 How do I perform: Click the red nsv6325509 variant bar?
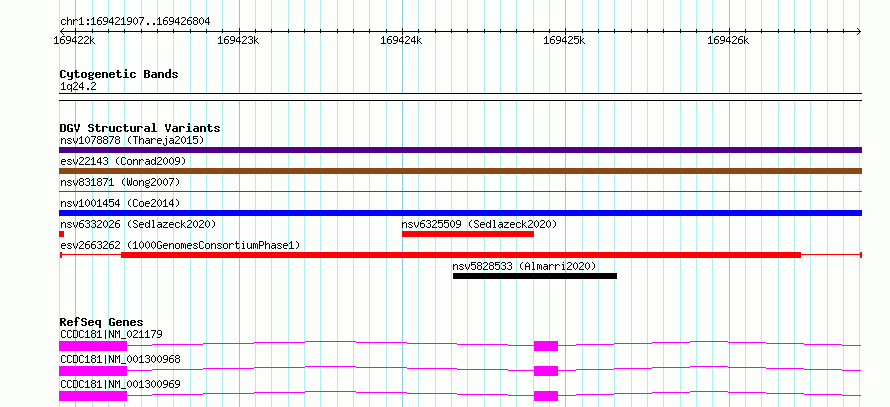tap(468, 234)
